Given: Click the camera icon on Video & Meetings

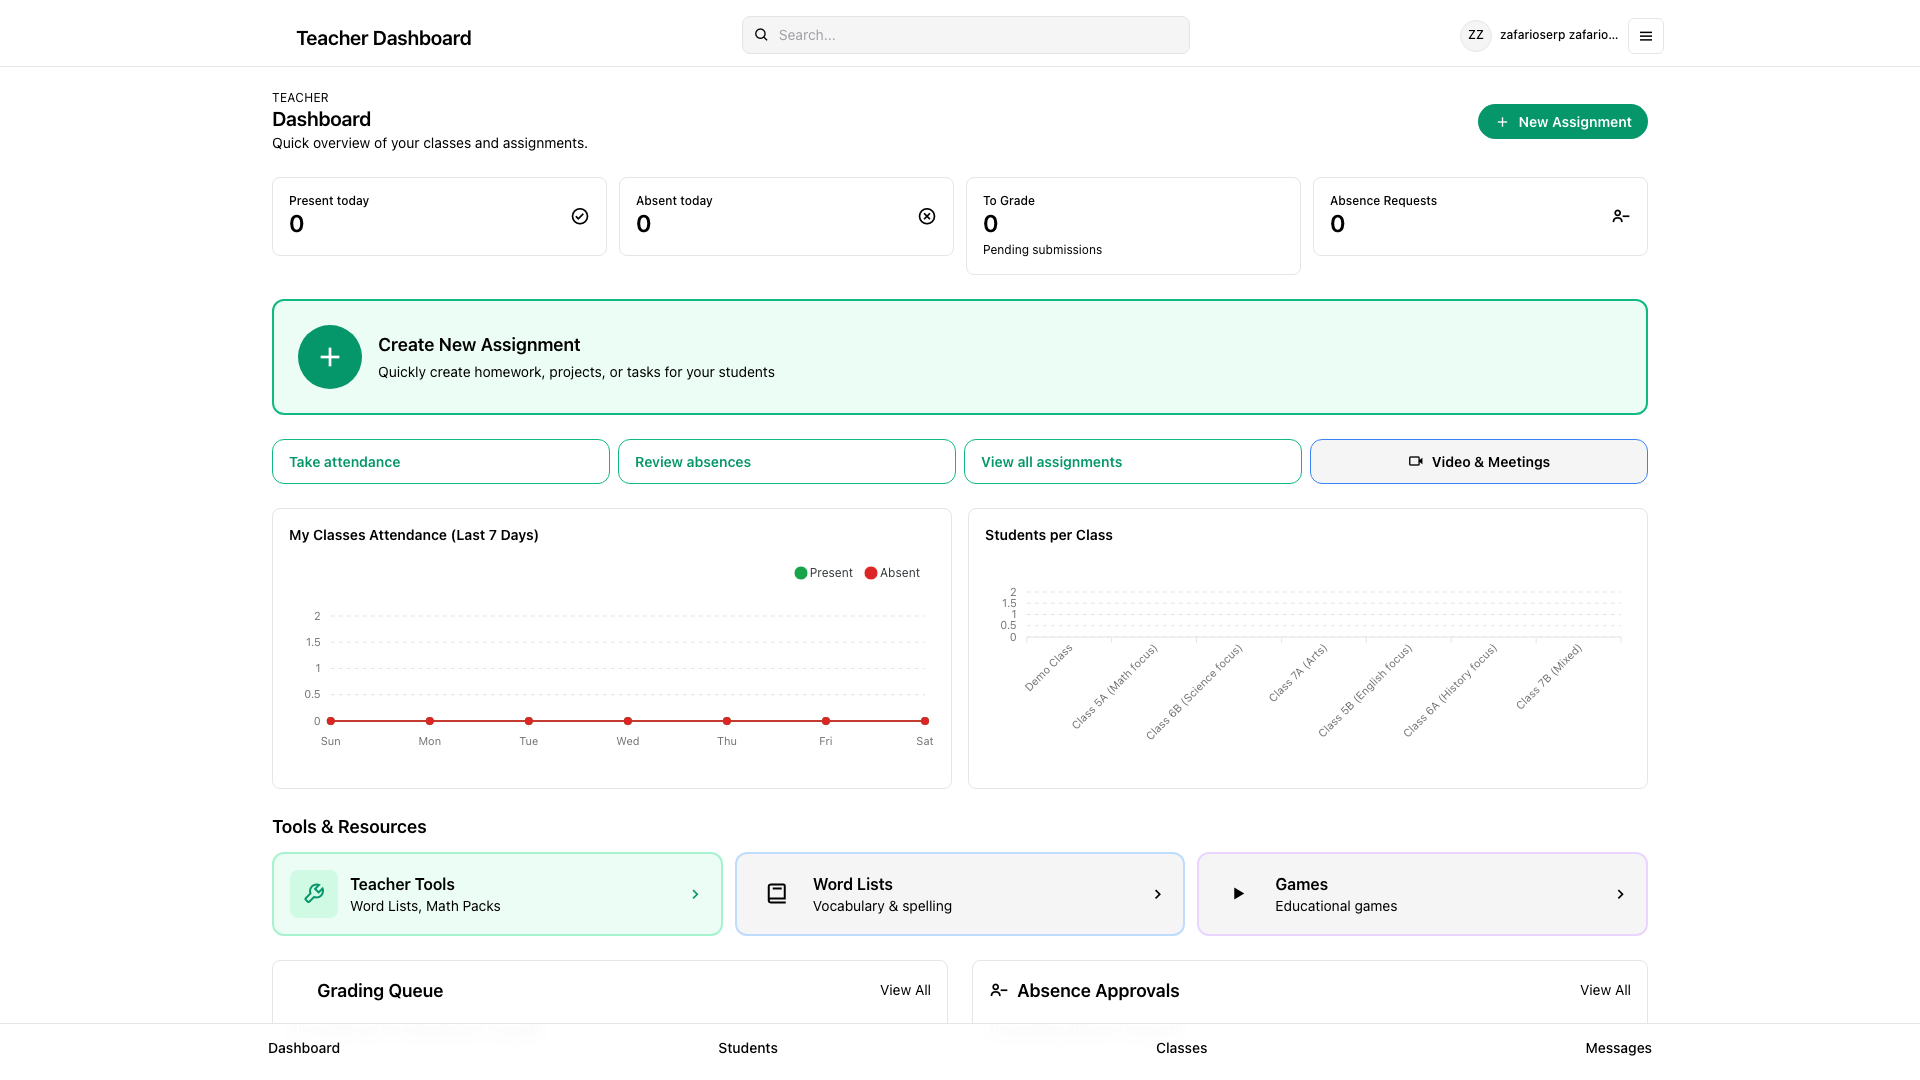Looking at the screenshot, I should pos(1415,461).
